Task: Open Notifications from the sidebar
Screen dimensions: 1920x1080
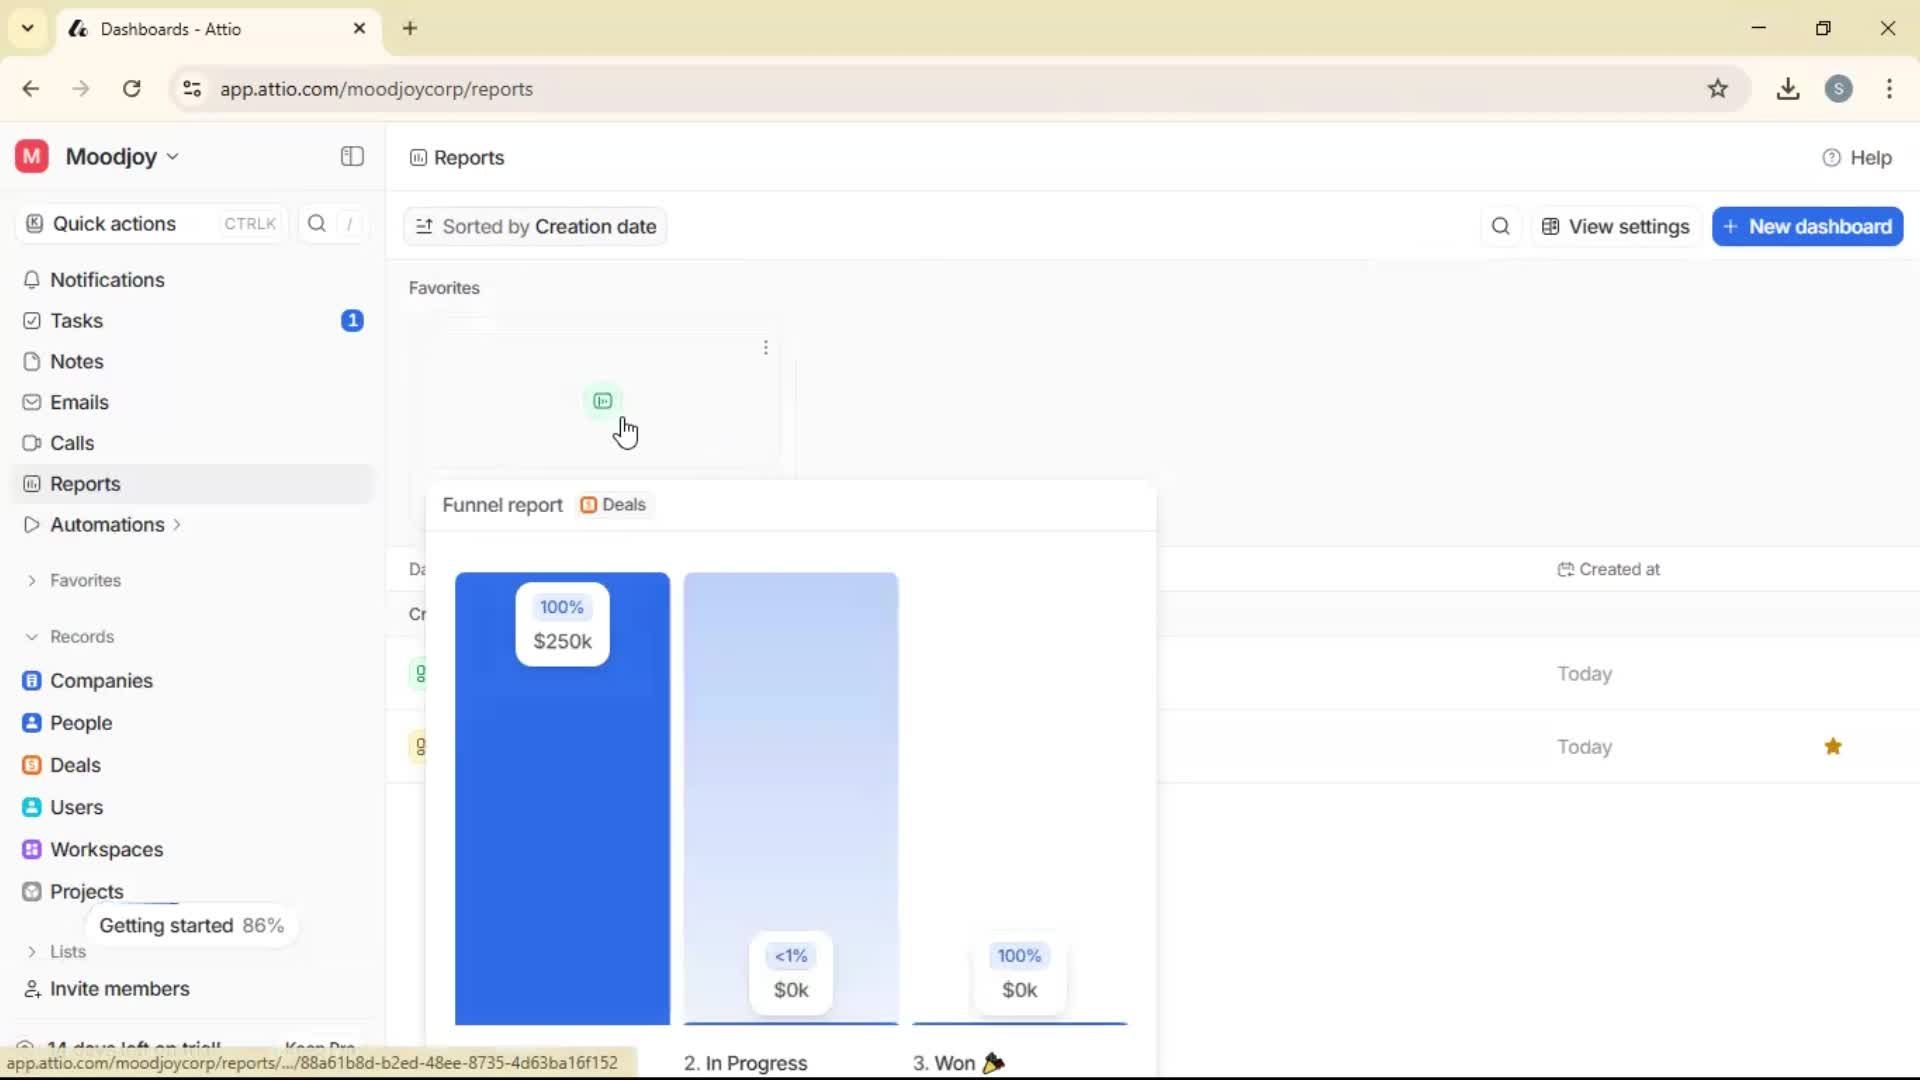Action: click(x=106, y=280)
